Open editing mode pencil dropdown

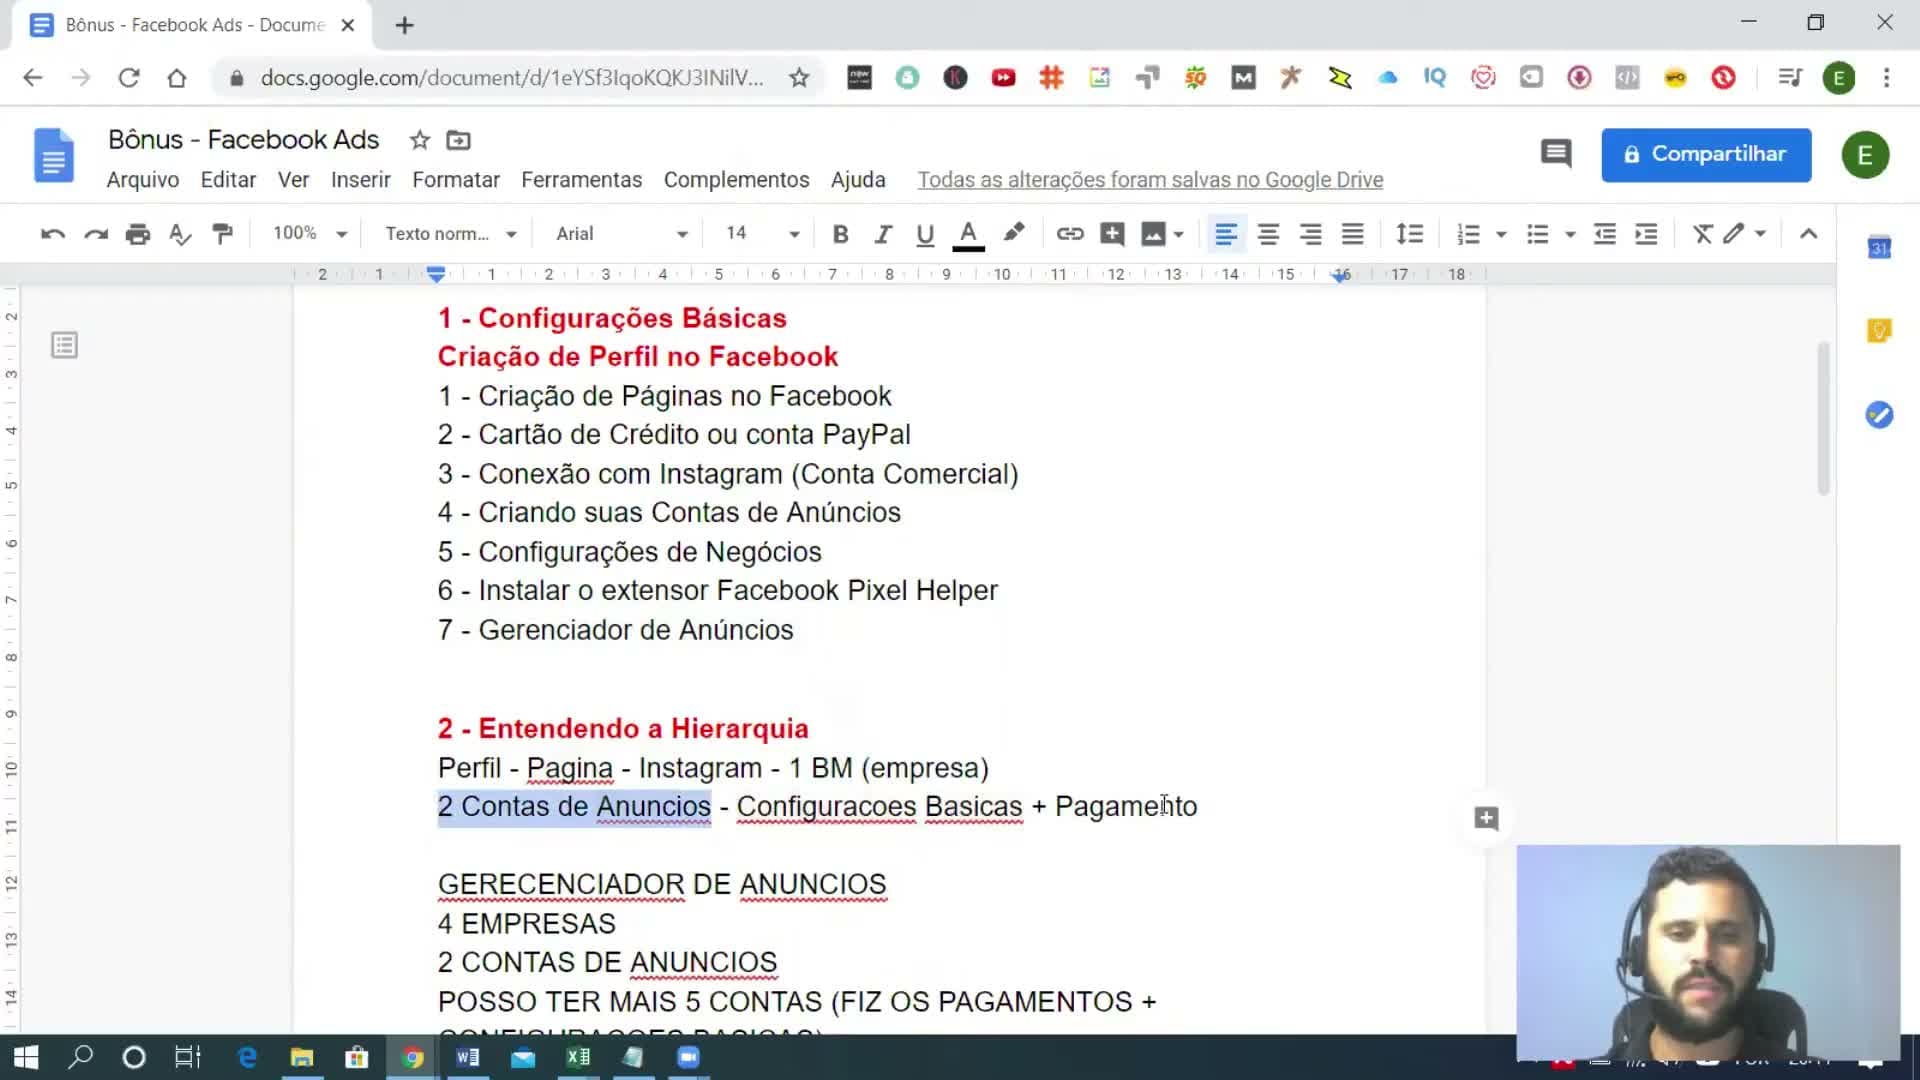coord(1744,234)
